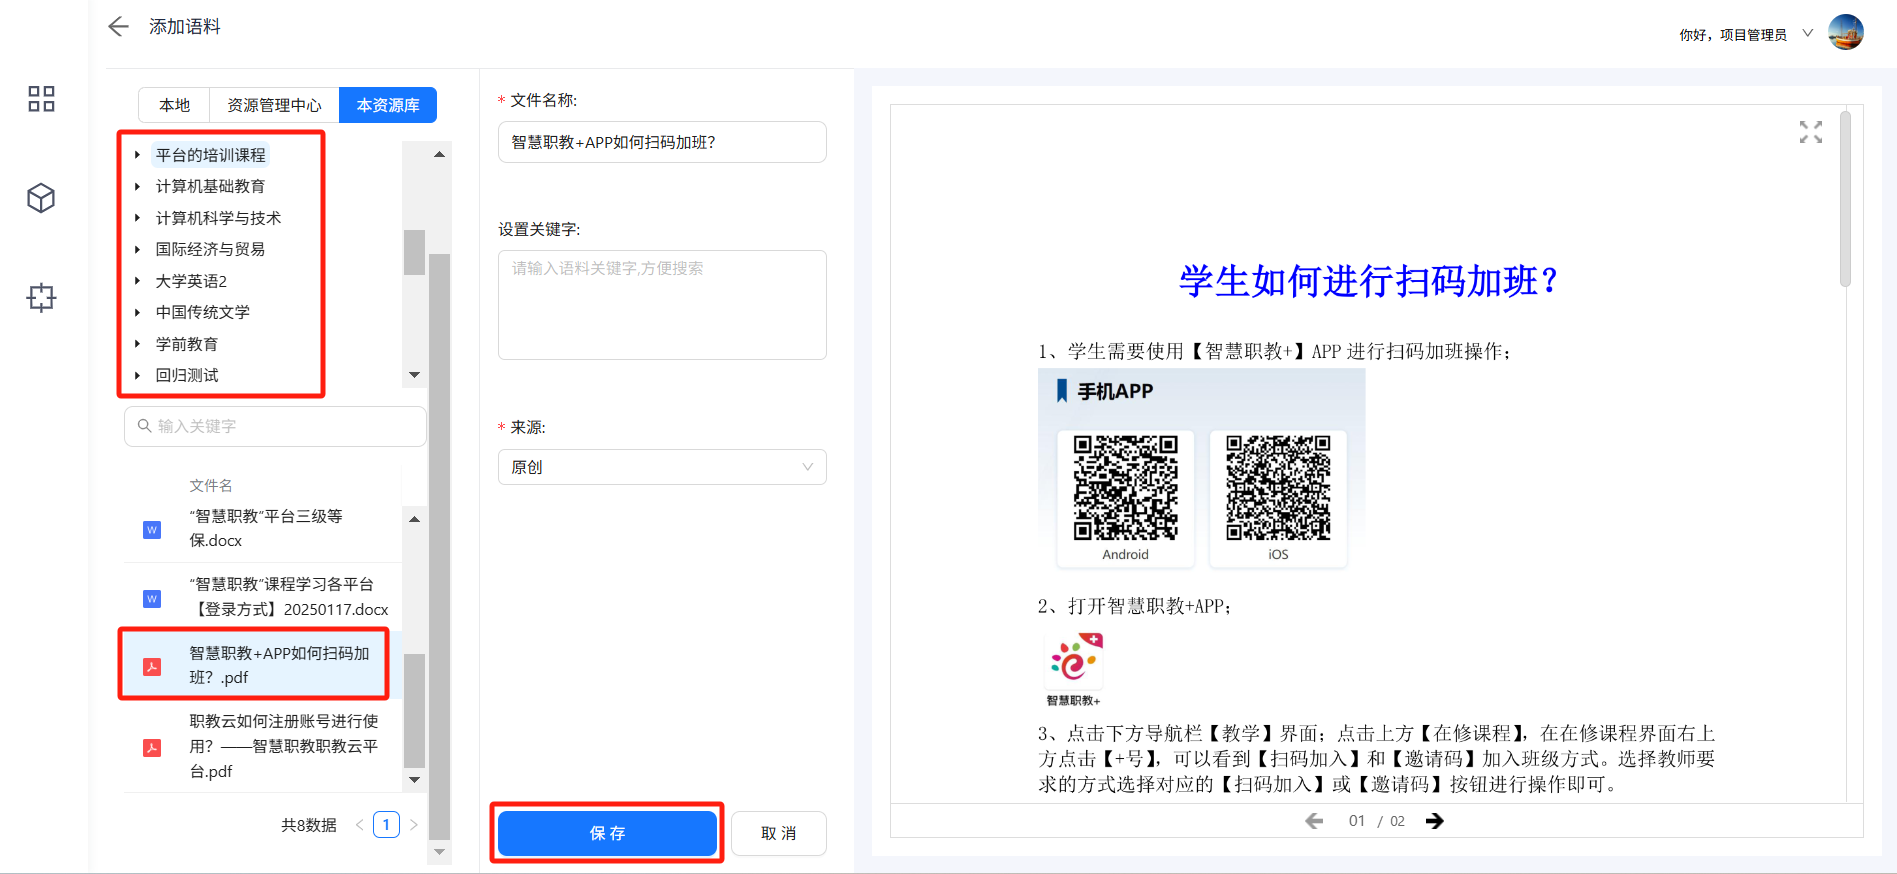Click the 设置关键字 textarea
Image resolution: width=1897 pixels, height=874 pixels.
click(x=662, y=304)
